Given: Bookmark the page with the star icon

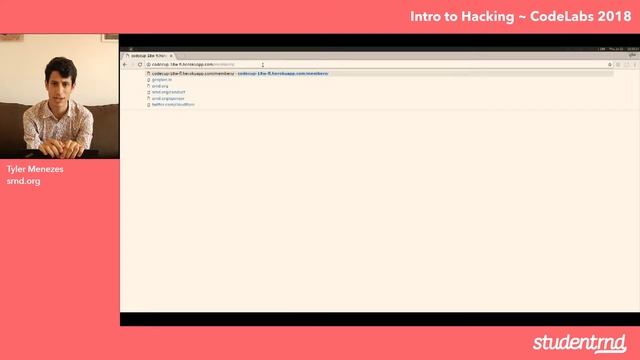Looking at the screenshot, I should pyautogui.click(x=610, y=64).
